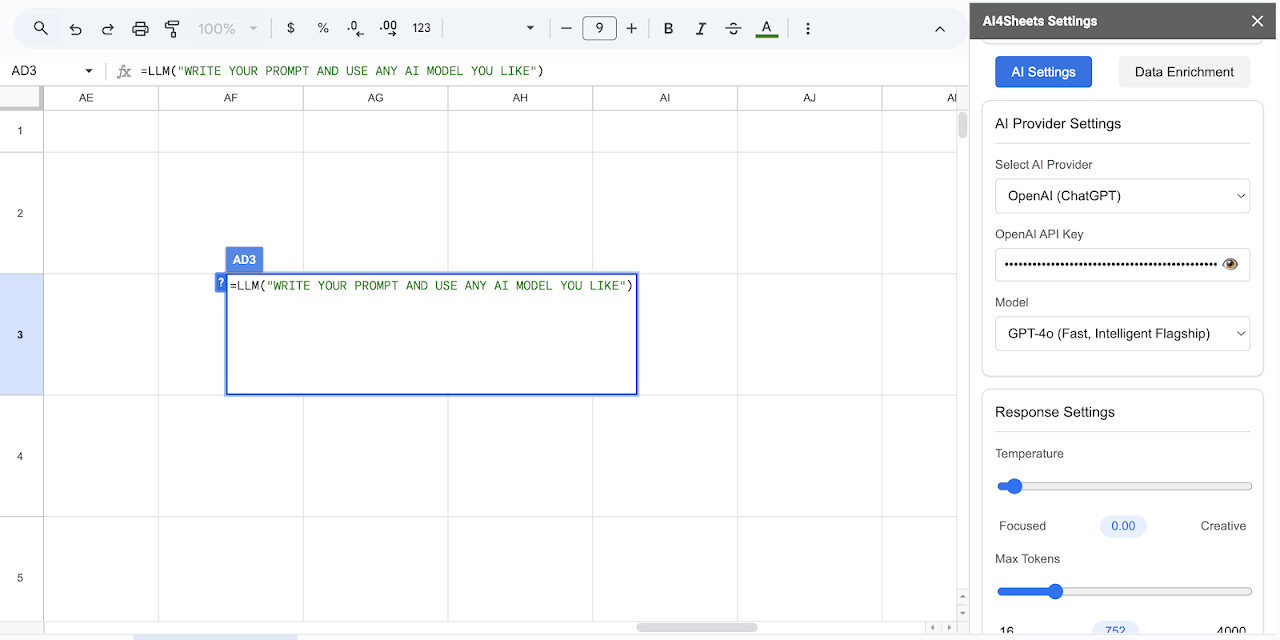Image resolution: width=1280 pixels, height=640 pixels.
Task: Apply percent format with the % icon
Action: (323, 28)
